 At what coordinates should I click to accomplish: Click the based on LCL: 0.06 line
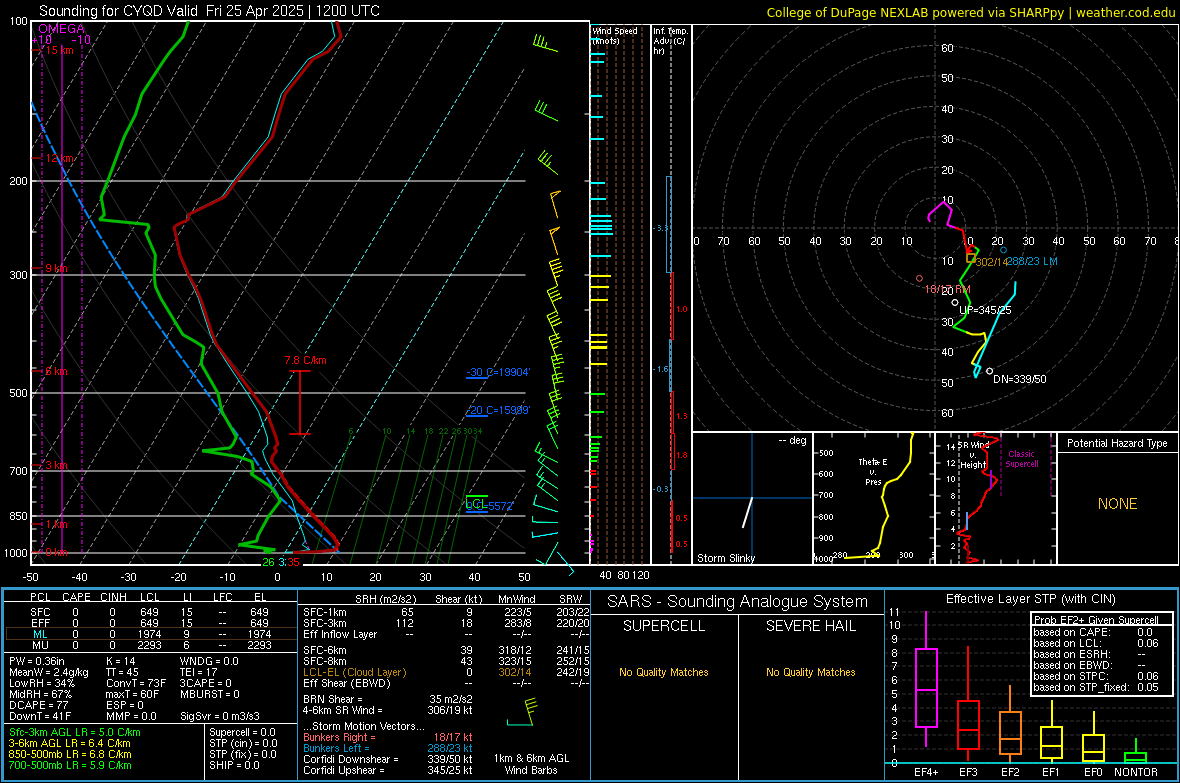pyautogui.click(x=1096, y=643)
